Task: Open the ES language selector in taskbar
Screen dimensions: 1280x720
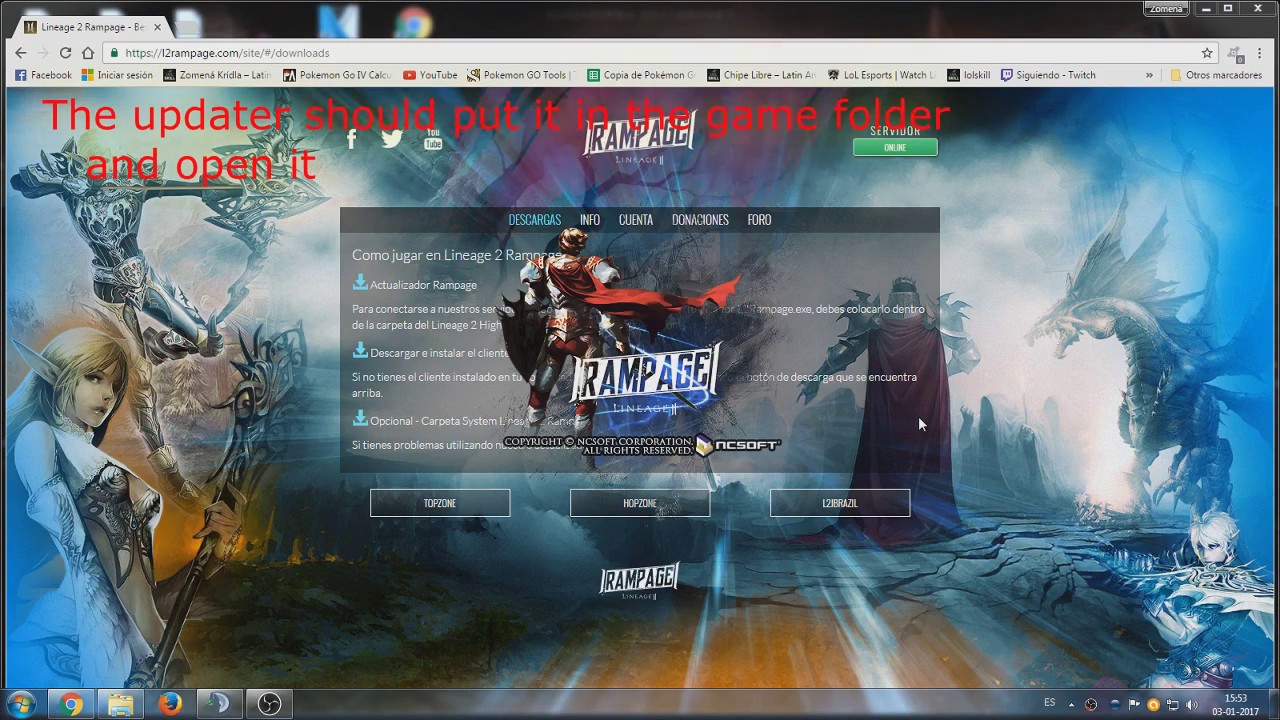Action: point(1049,704)
